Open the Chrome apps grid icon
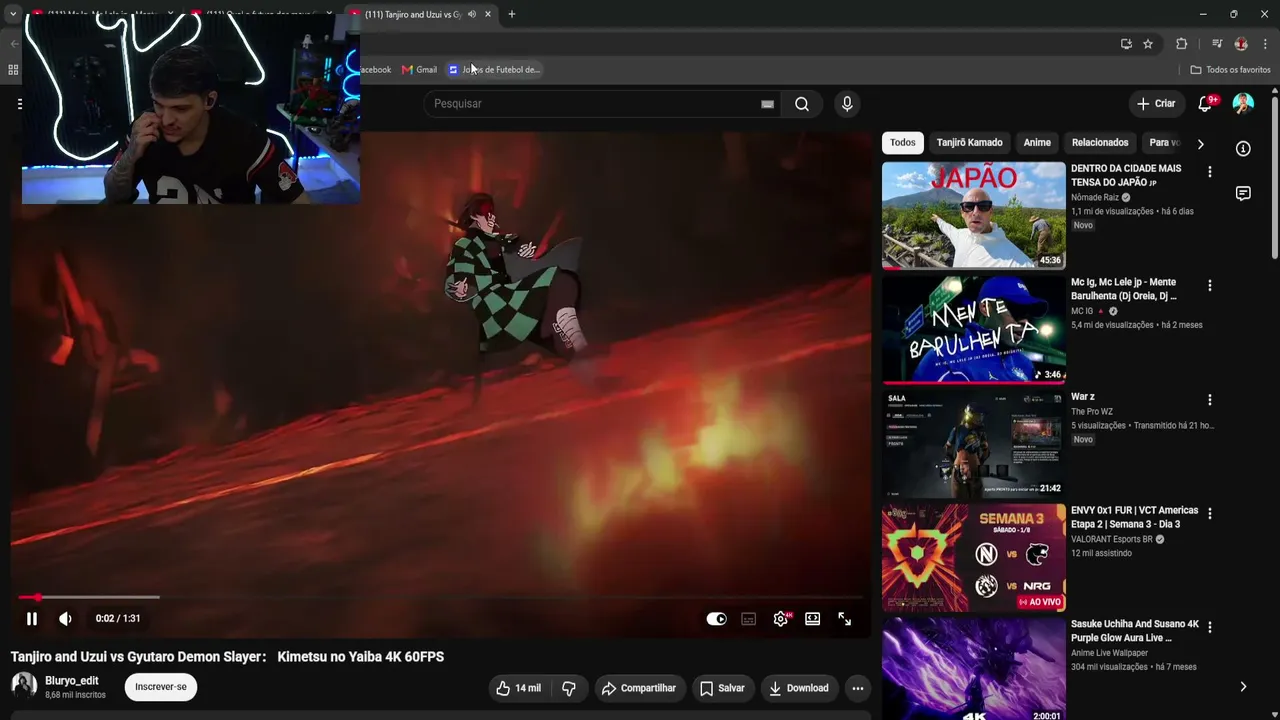This screenshot has width=1280, height=720. point(13,70)
